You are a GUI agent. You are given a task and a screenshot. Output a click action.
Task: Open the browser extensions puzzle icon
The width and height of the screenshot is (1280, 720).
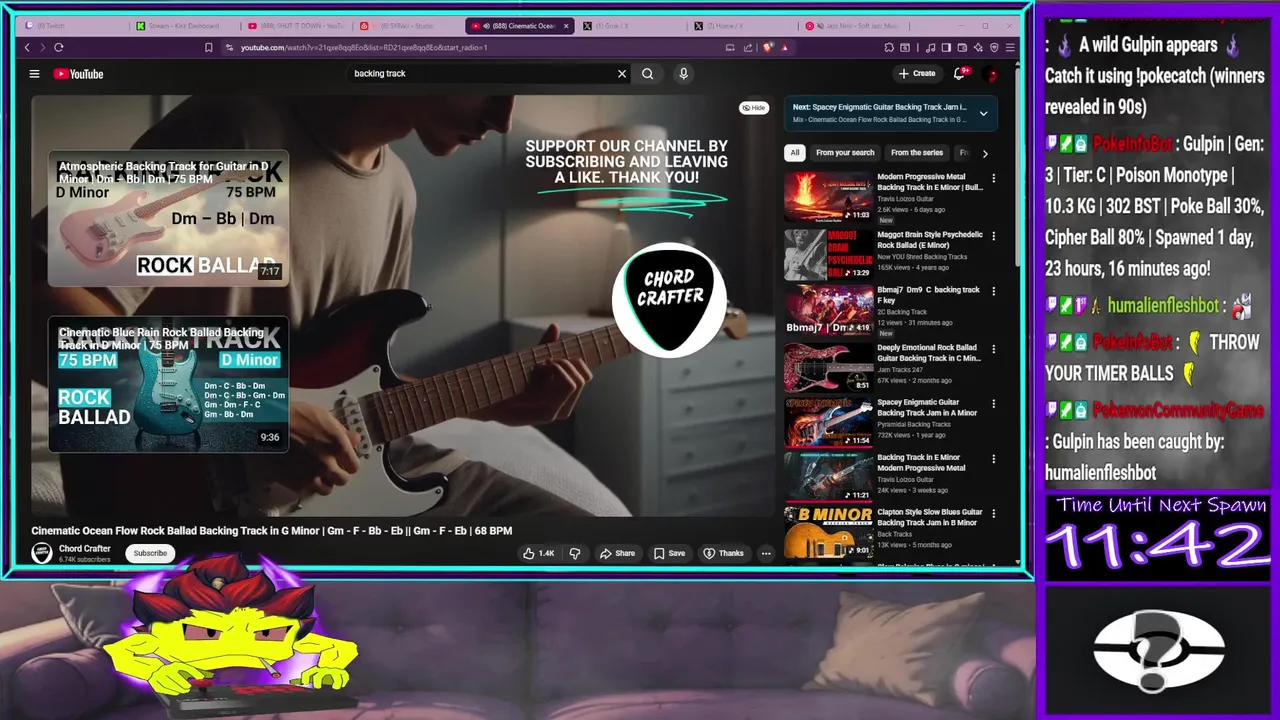tap(889, 47)
